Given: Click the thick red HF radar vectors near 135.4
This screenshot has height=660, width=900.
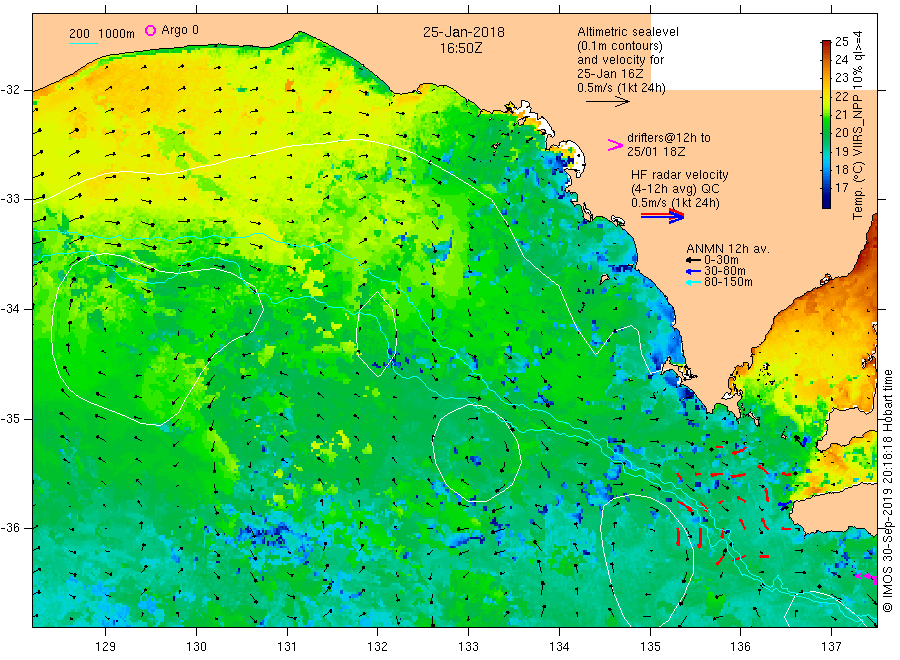Looking at the screenshot, I should point(689,536).
